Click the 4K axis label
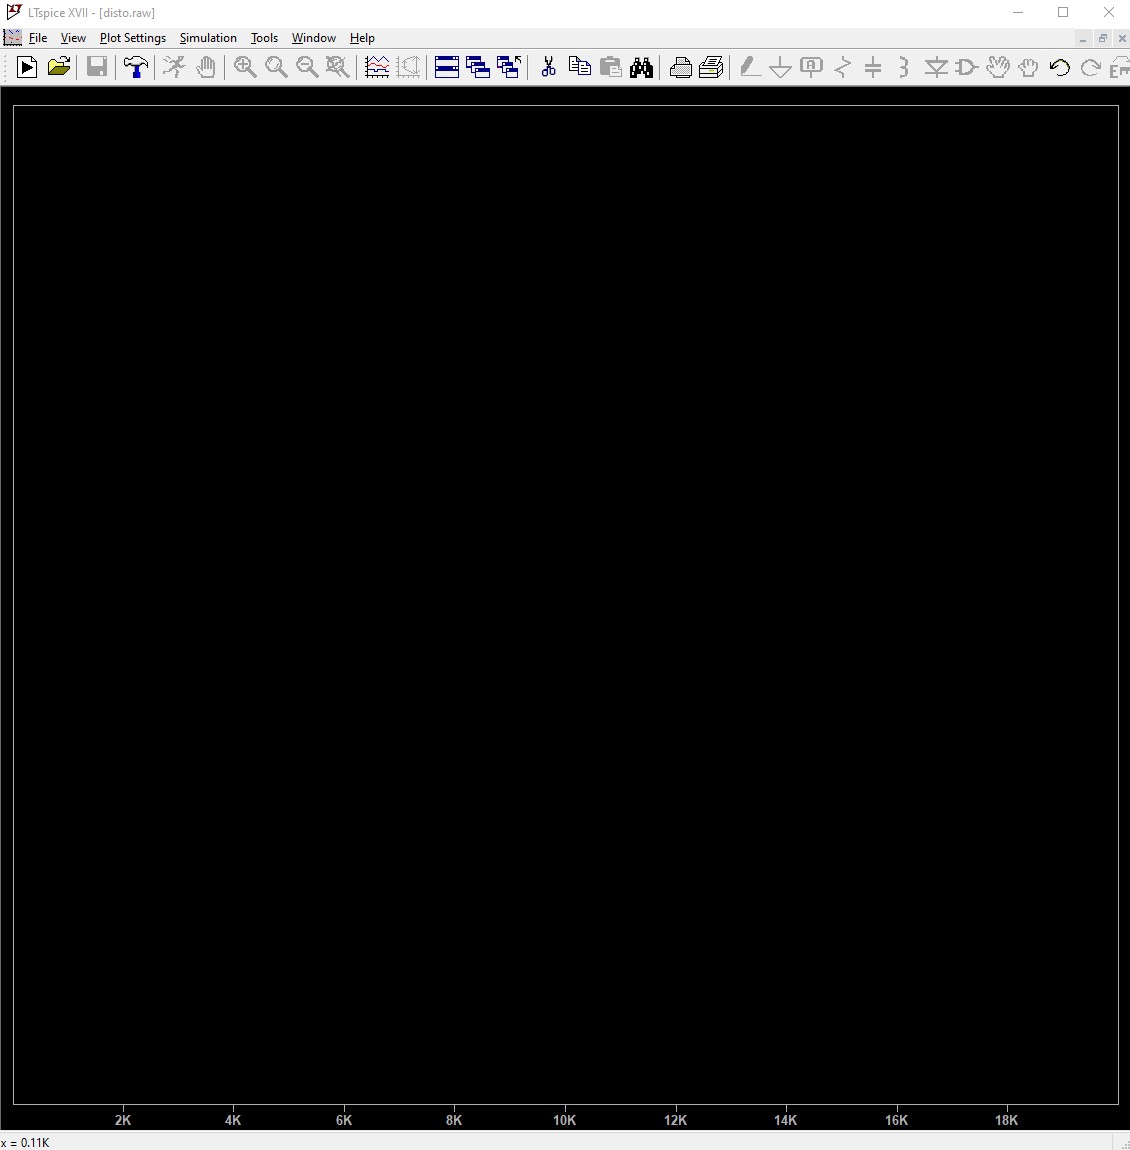1130x1150 pixels. click(x=233, y=1120)
